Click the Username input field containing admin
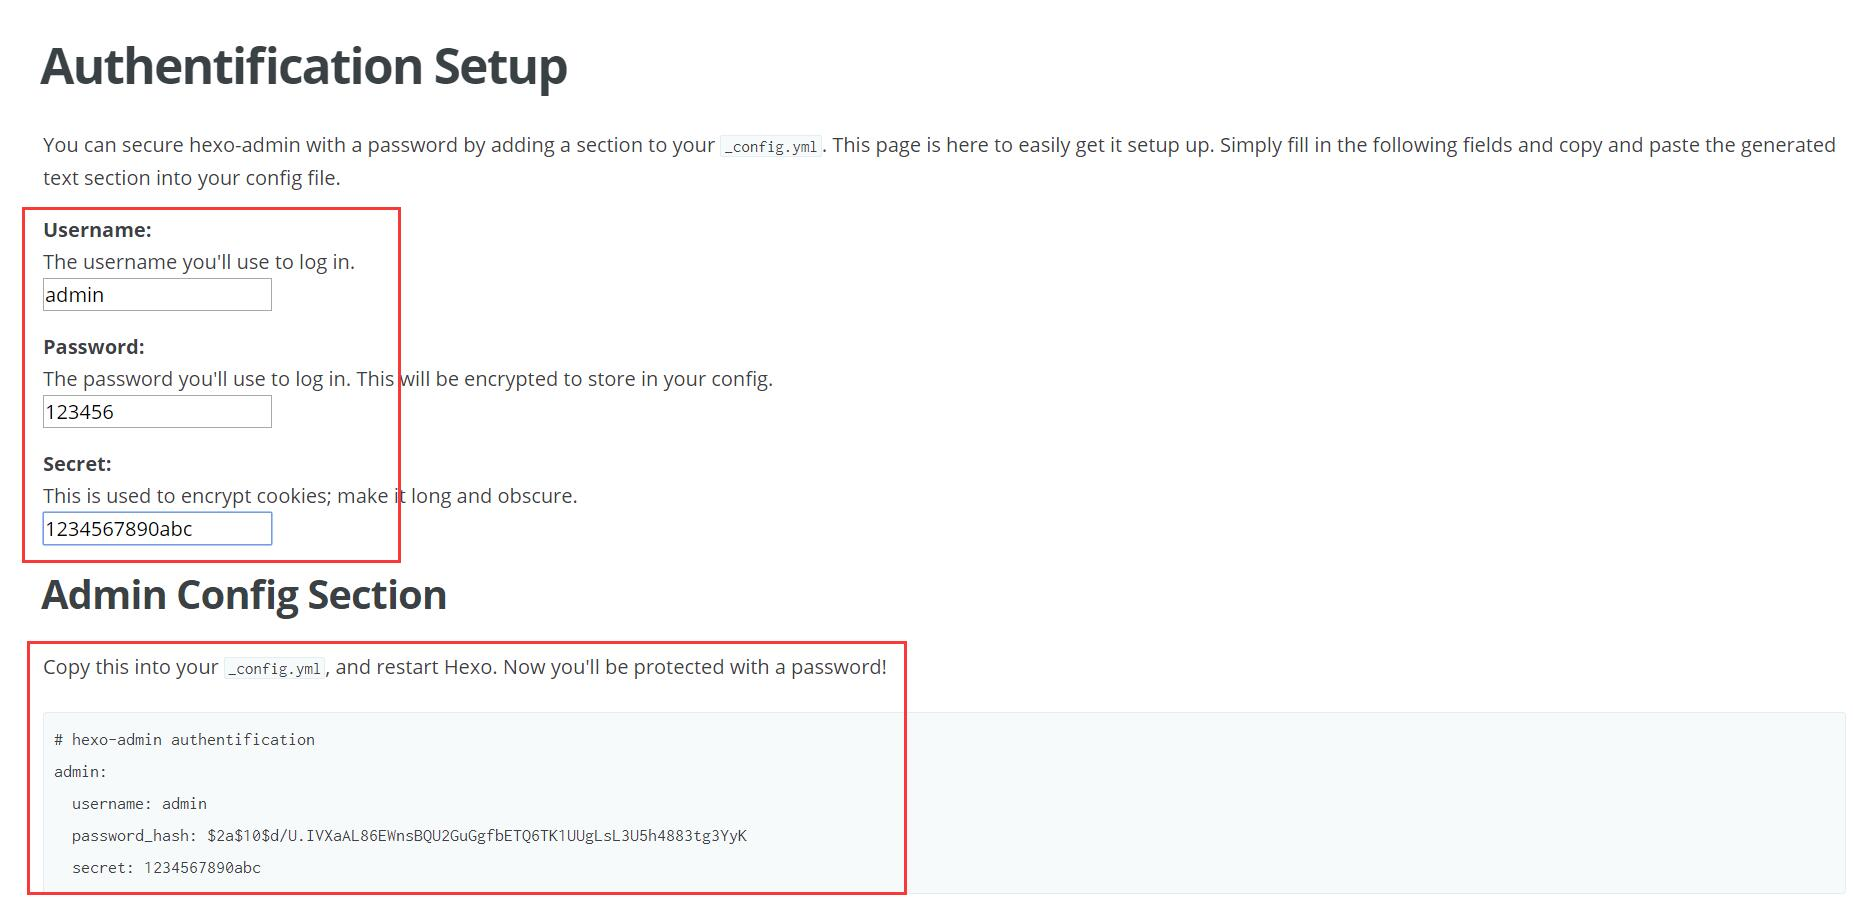The width and height of the screenshot is (1853, 903). coord(157,295)
